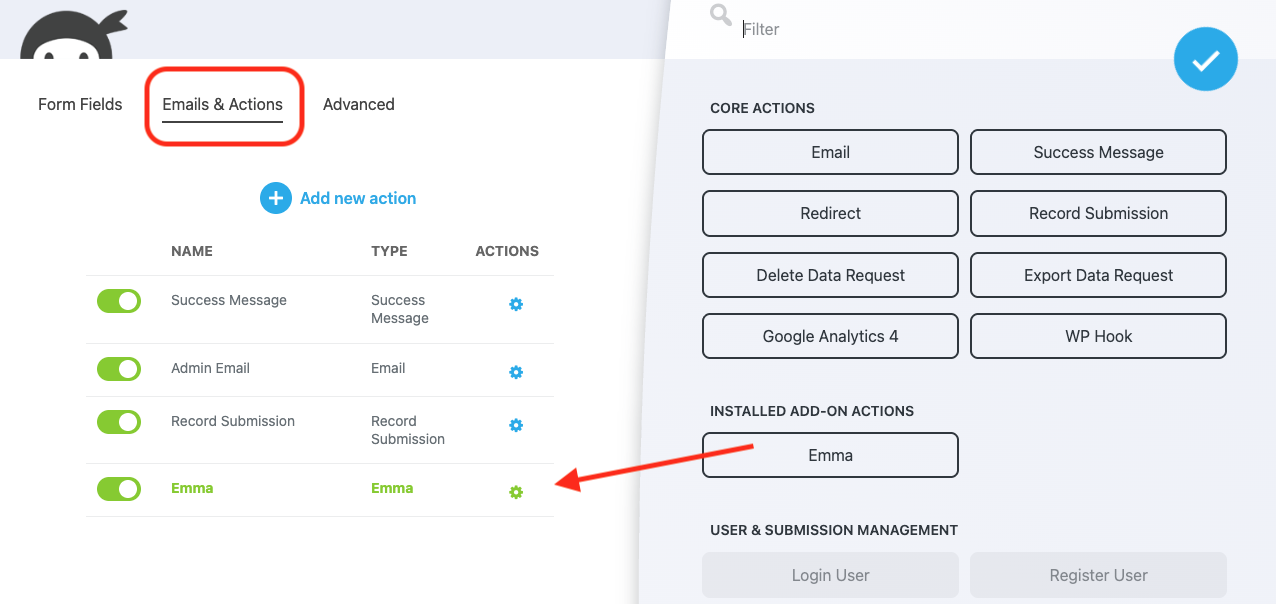Open the green gear for Emma action
1276x604 pixels.
click(x=516, y=492)
